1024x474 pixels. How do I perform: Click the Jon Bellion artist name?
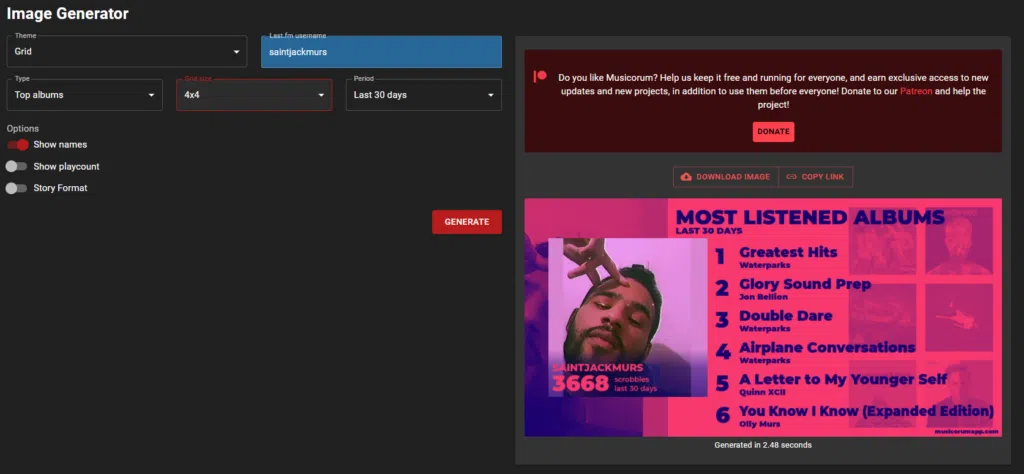click(x=763, y=296)
